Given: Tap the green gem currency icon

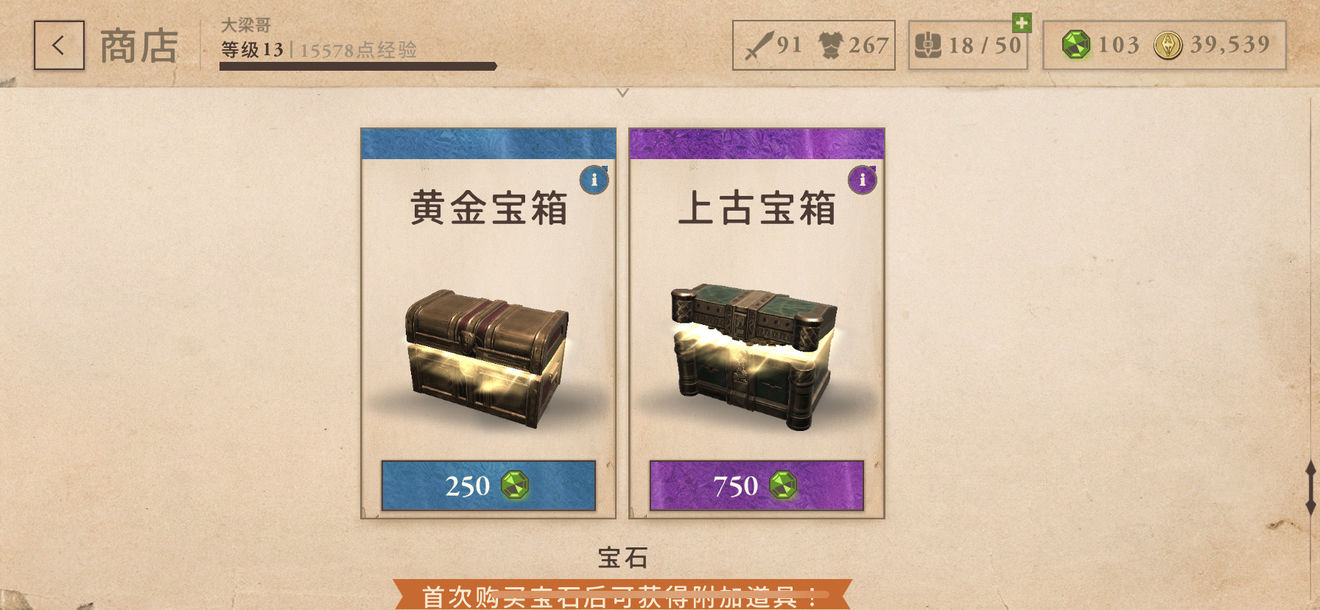Looking at the screenshot, I should (1076, 45).
